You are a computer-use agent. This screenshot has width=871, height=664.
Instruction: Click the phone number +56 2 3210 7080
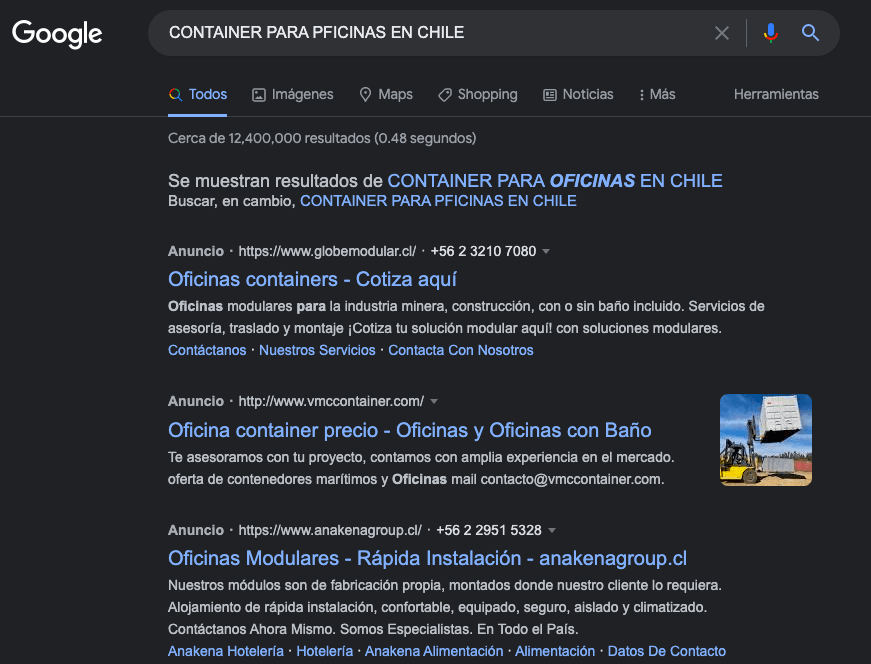tap(483, 251)
